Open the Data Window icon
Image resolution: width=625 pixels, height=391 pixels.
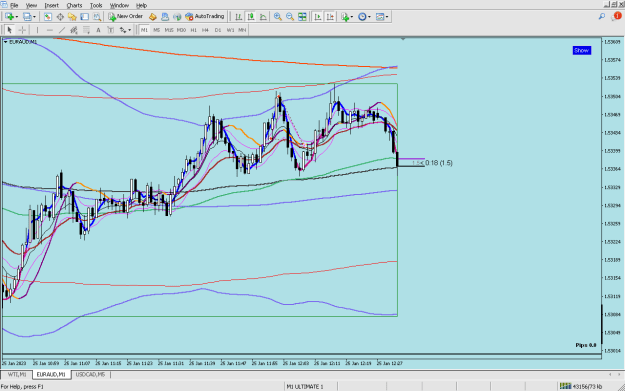tap(60, 17)
